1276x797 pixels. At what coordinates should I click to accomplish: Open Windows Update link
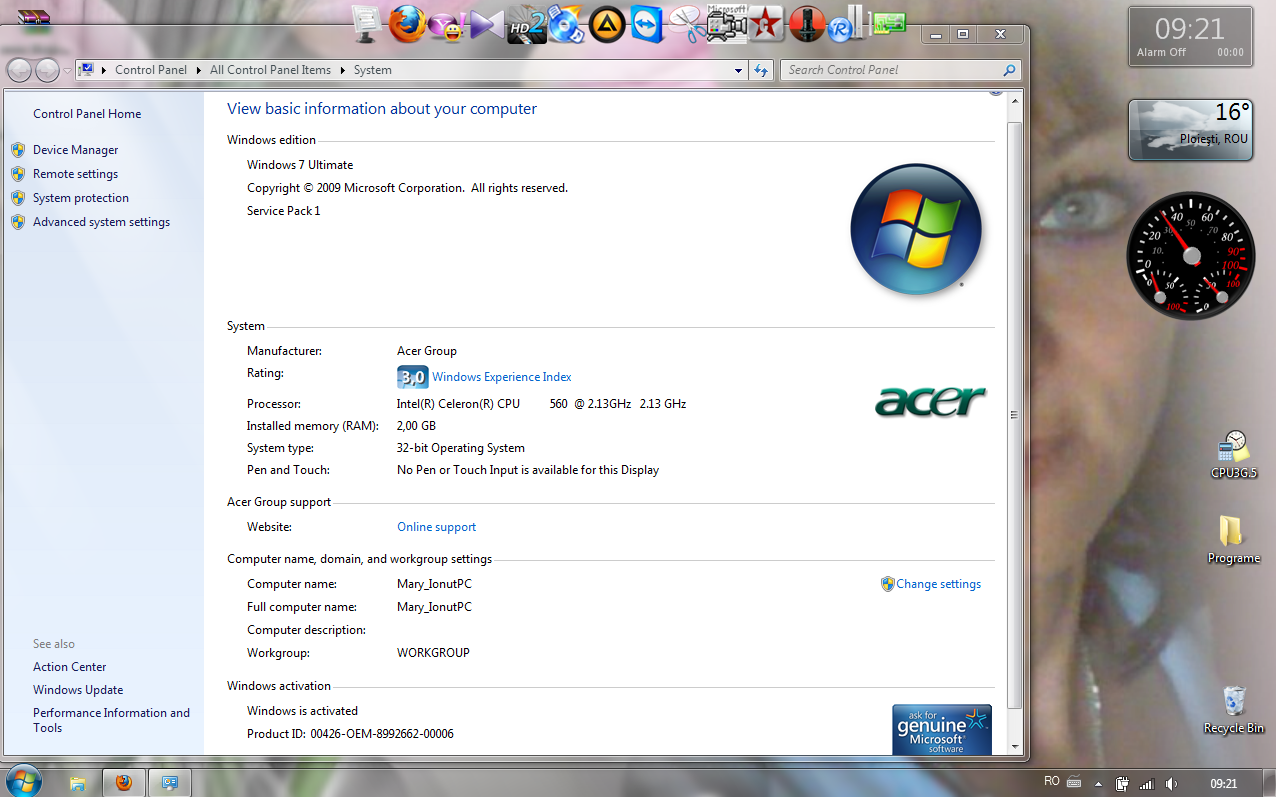point(78,690)
